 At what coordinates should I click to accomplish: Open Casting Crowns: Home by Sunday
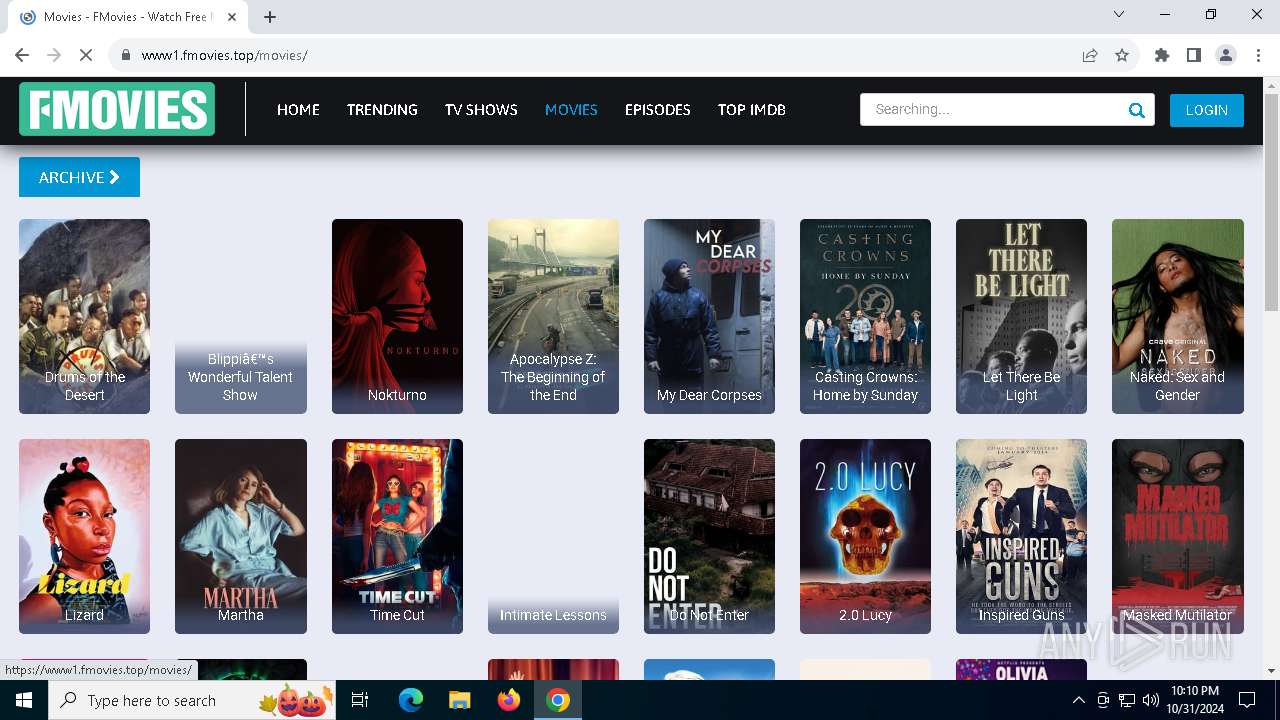tap(865, 316)
